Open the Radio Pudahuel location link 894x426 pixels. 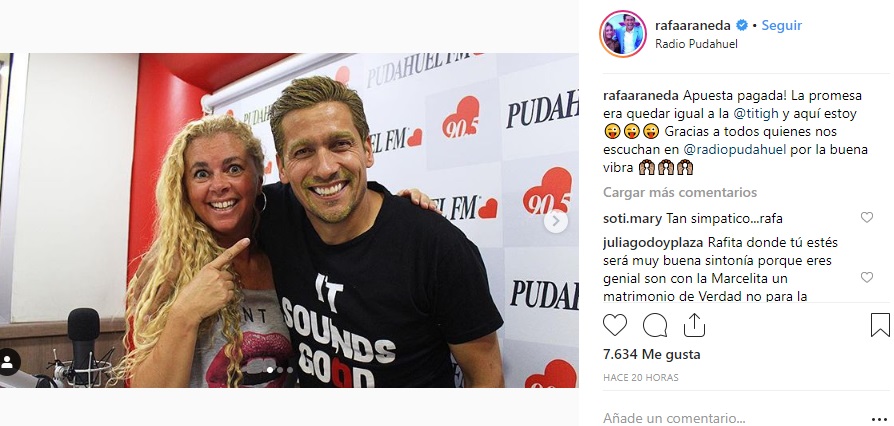(x=696, y=44)
